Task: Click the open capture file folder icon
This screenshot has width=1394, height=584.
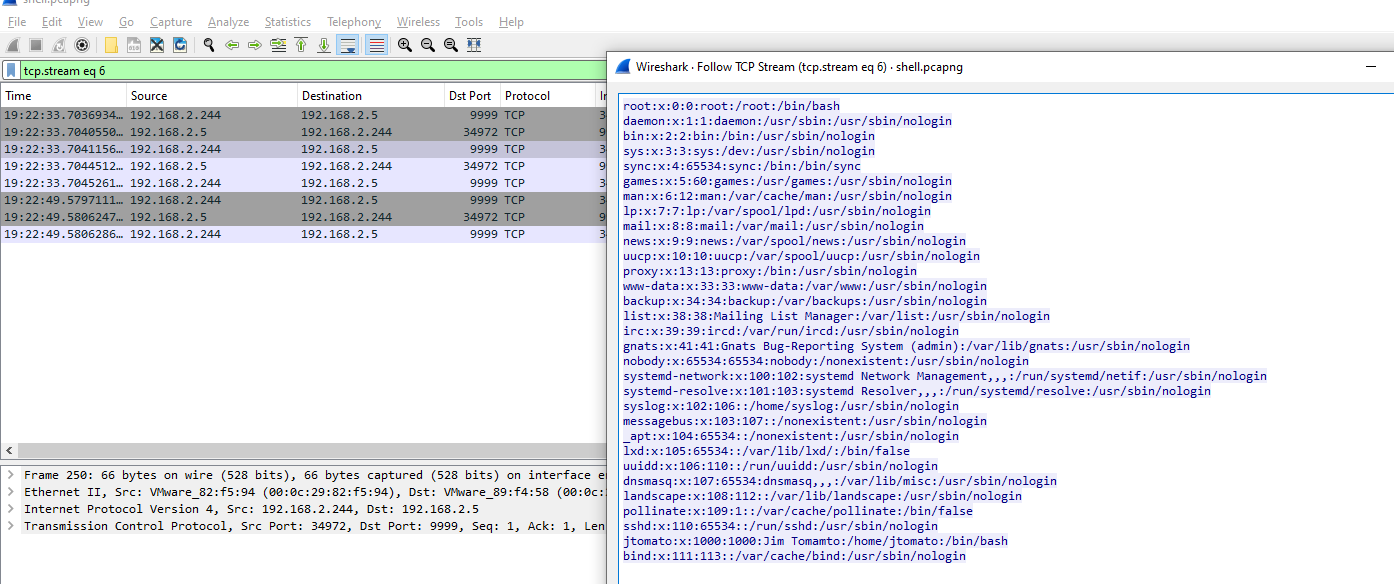Action: (111, 45)
